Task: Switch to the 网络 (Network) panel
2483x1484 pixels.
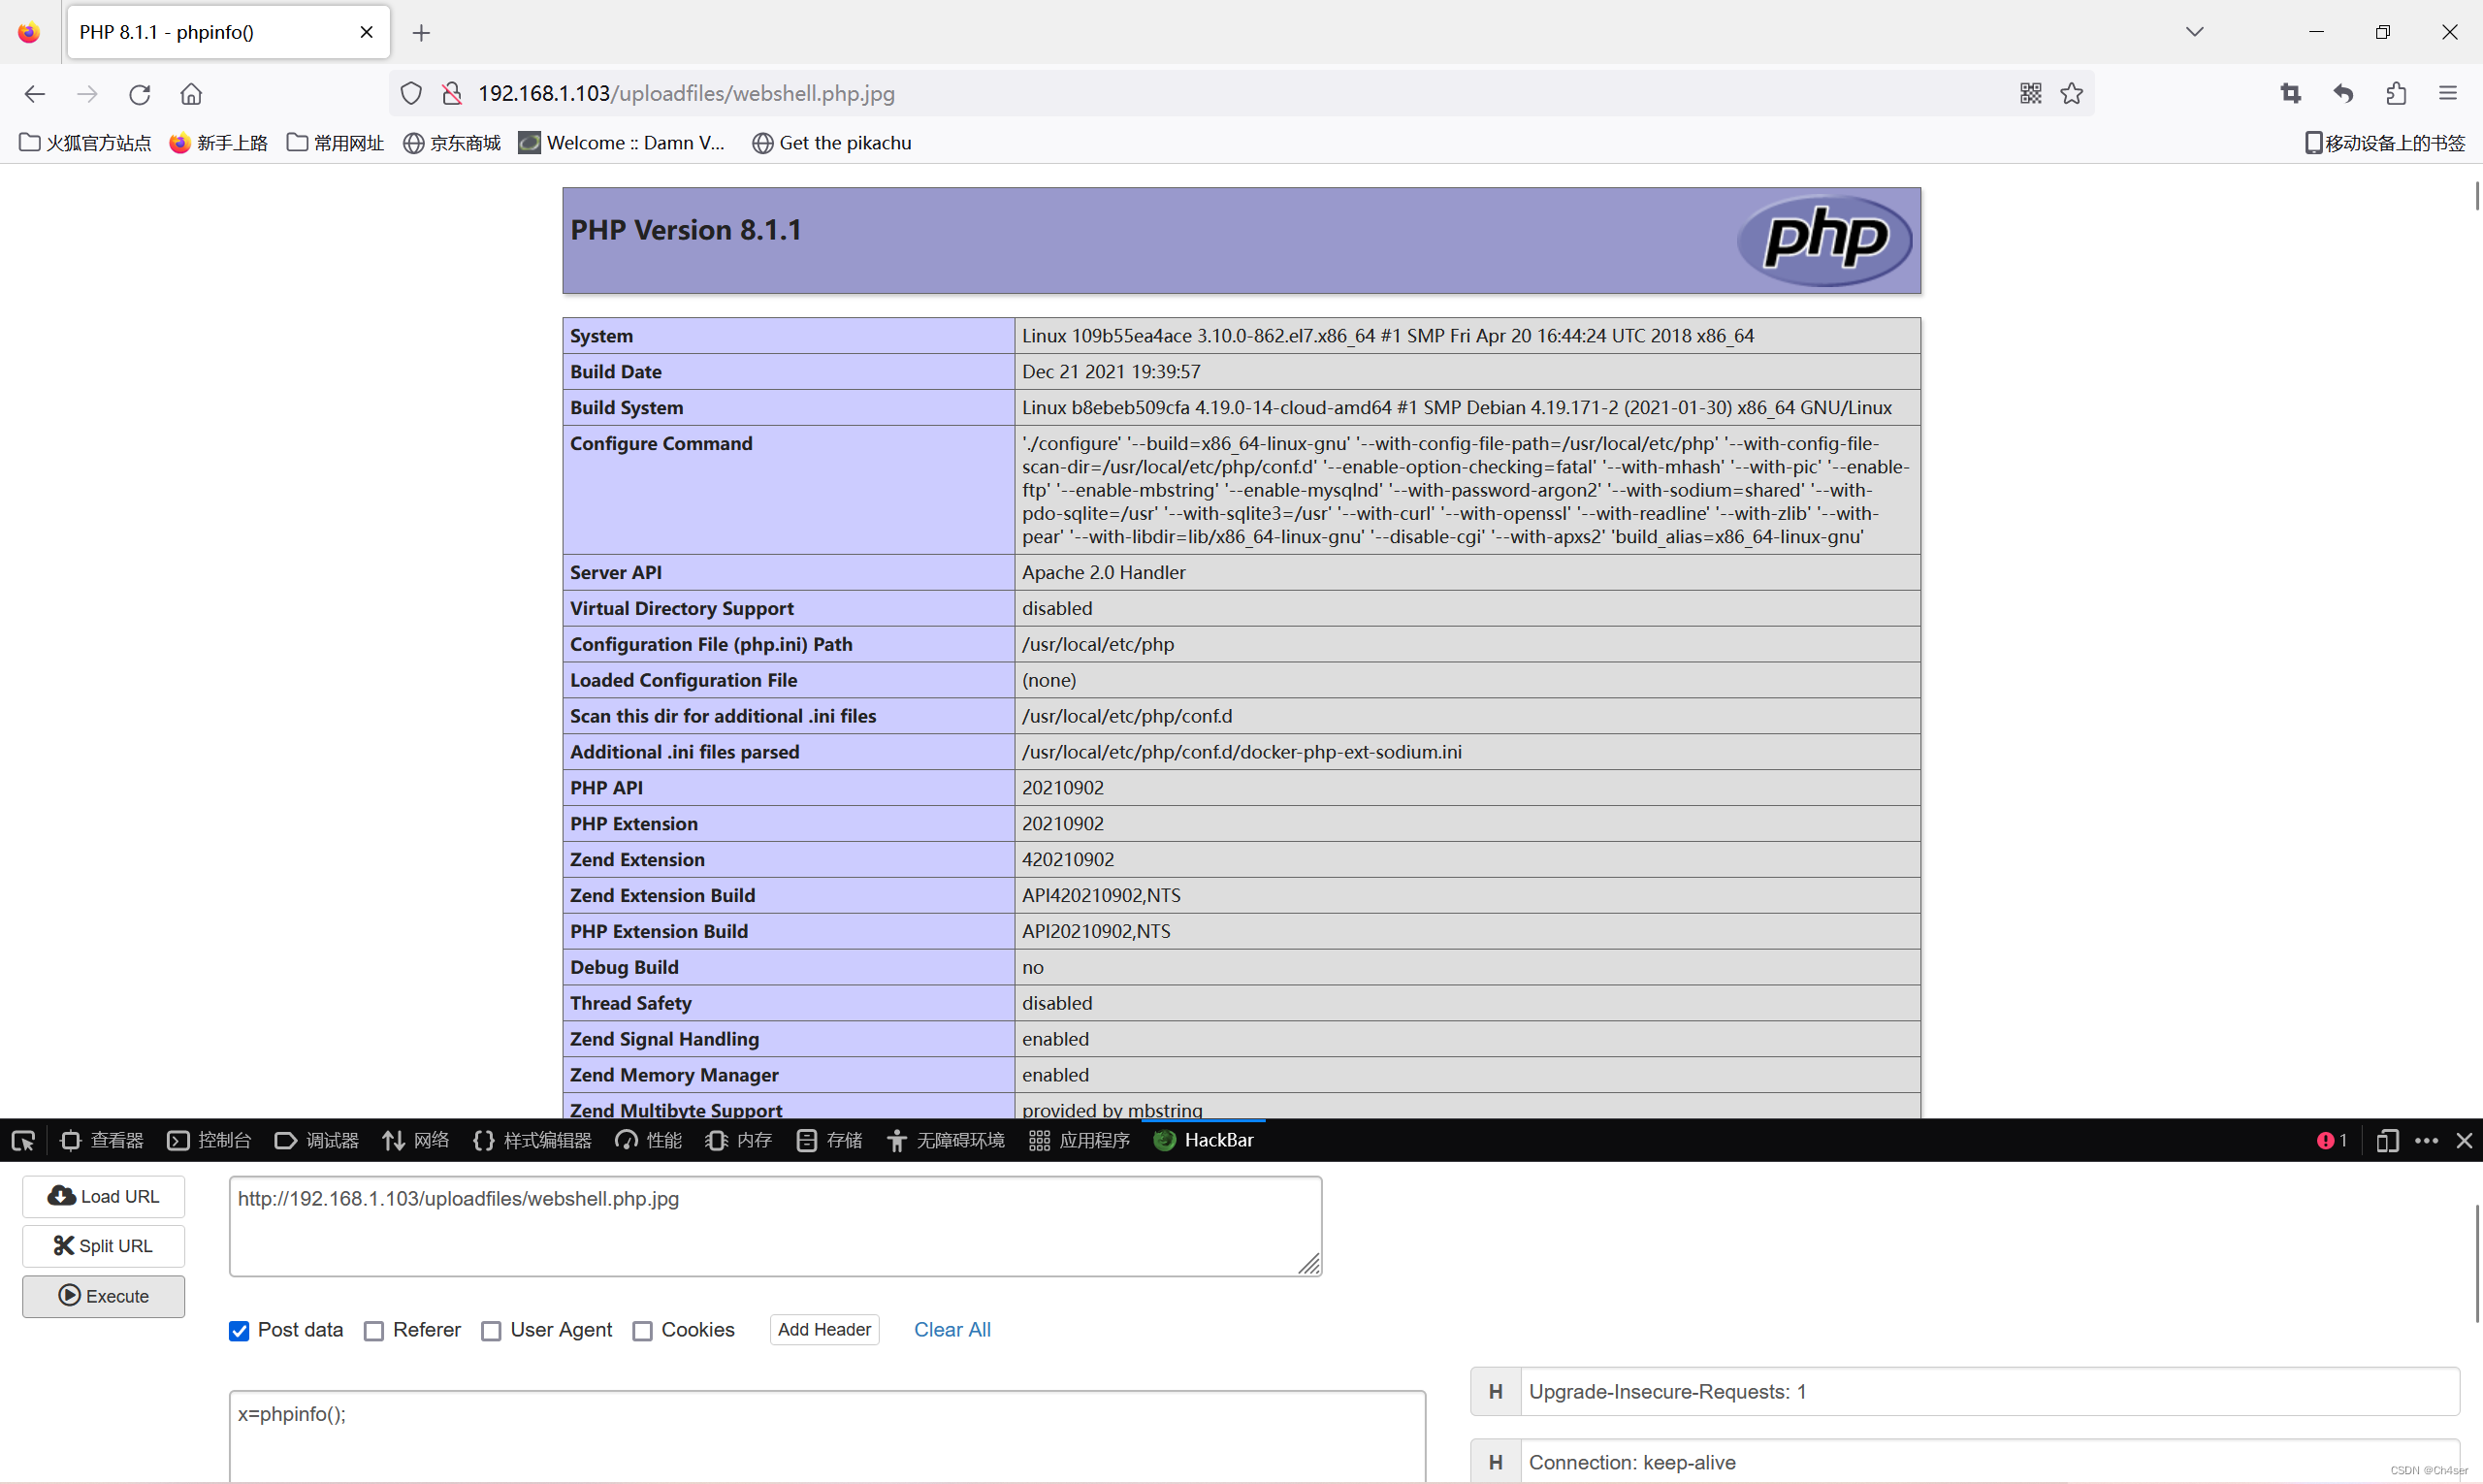Action: (414, 1140)
